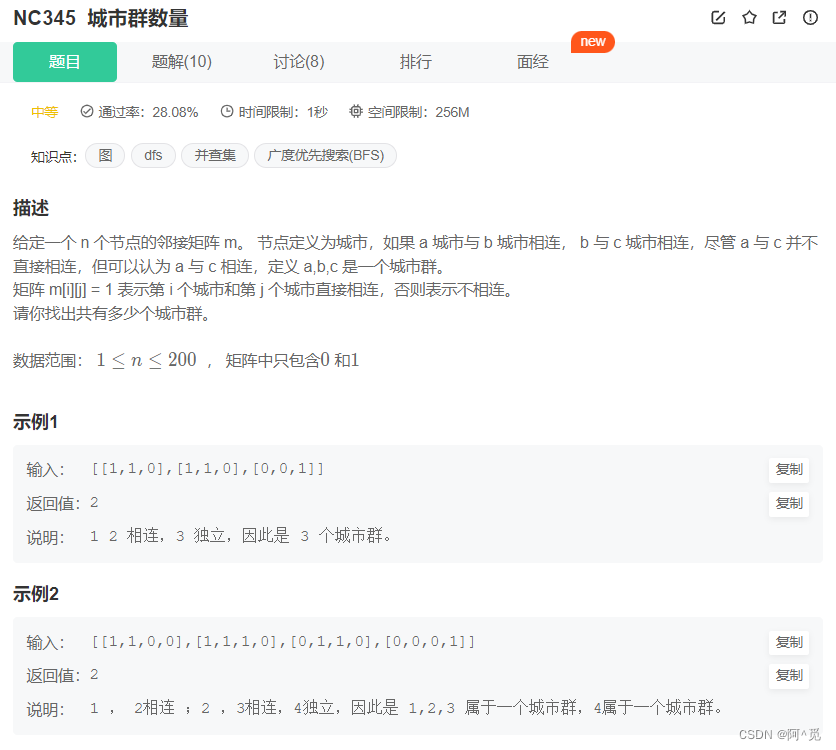Select the 广度优先搜索(BFS) tag
Image resolution: width=836 pixels, height=750 pixels.
(x=325, y=155)
